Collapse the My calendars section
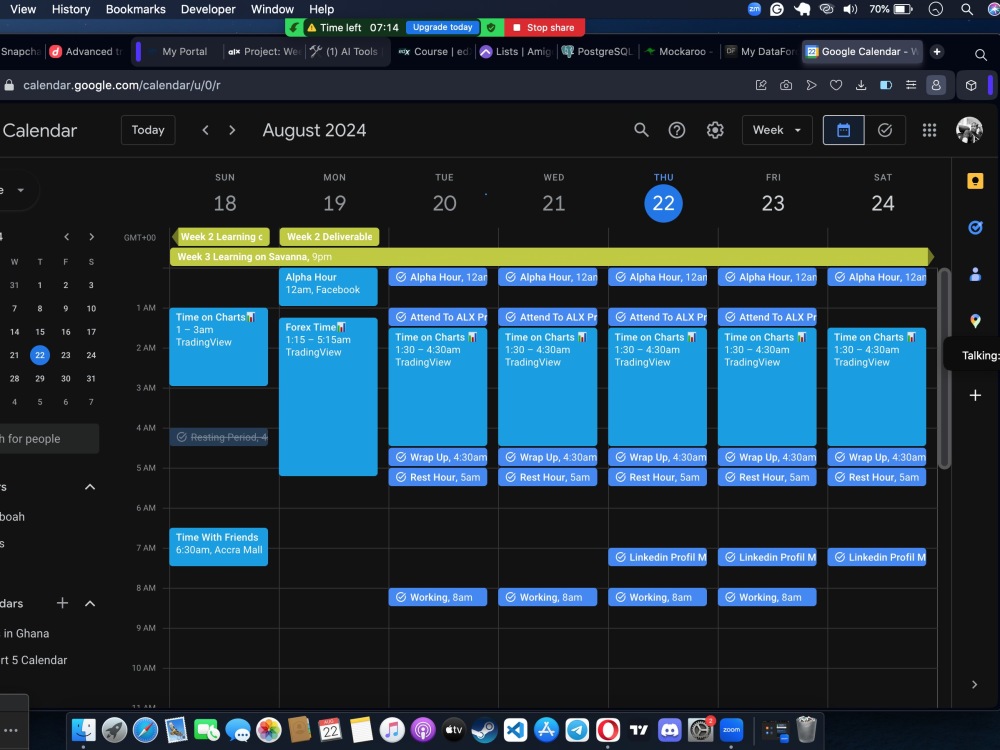Screen dimensions: 1000x750 point(90,487)
